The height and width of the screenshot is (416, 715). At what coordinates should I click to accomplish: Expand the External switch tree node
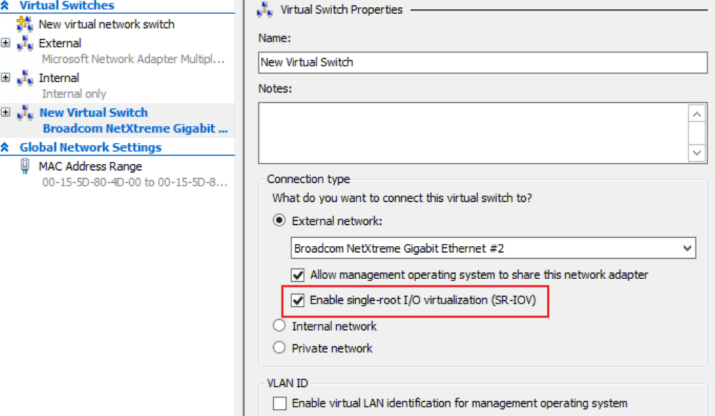(7, 43)
